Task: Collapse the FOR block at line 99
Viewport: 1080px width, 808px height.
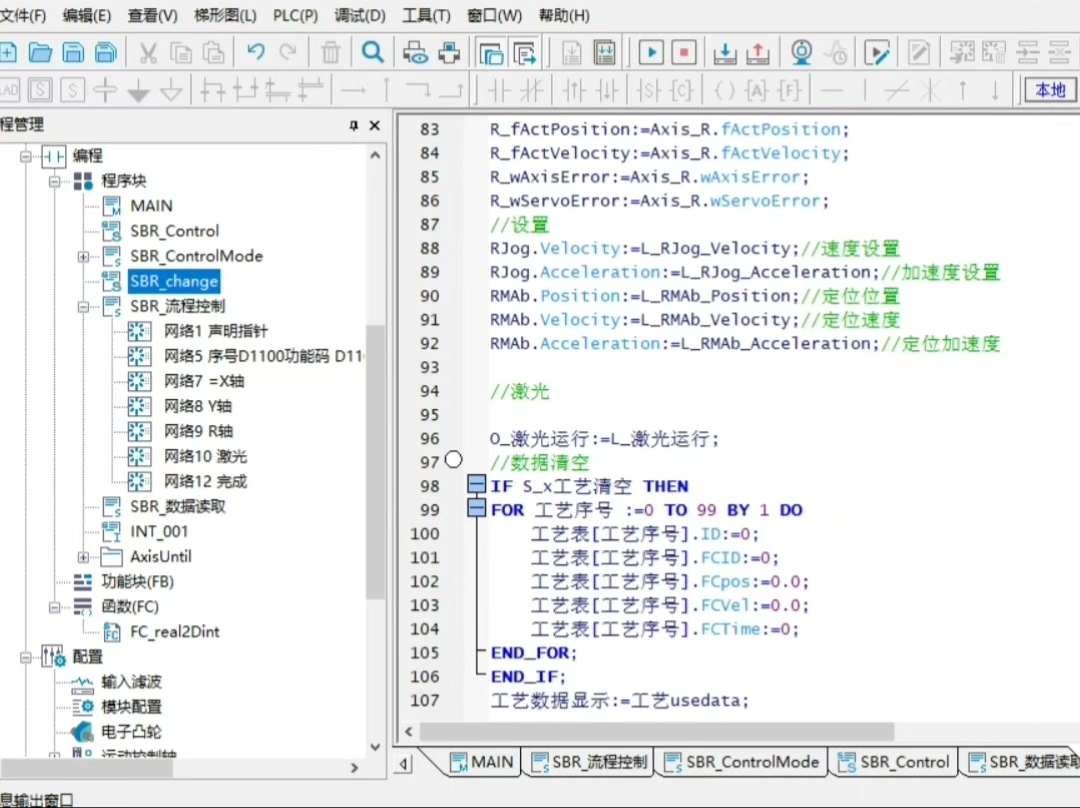Action: (476, 509)
